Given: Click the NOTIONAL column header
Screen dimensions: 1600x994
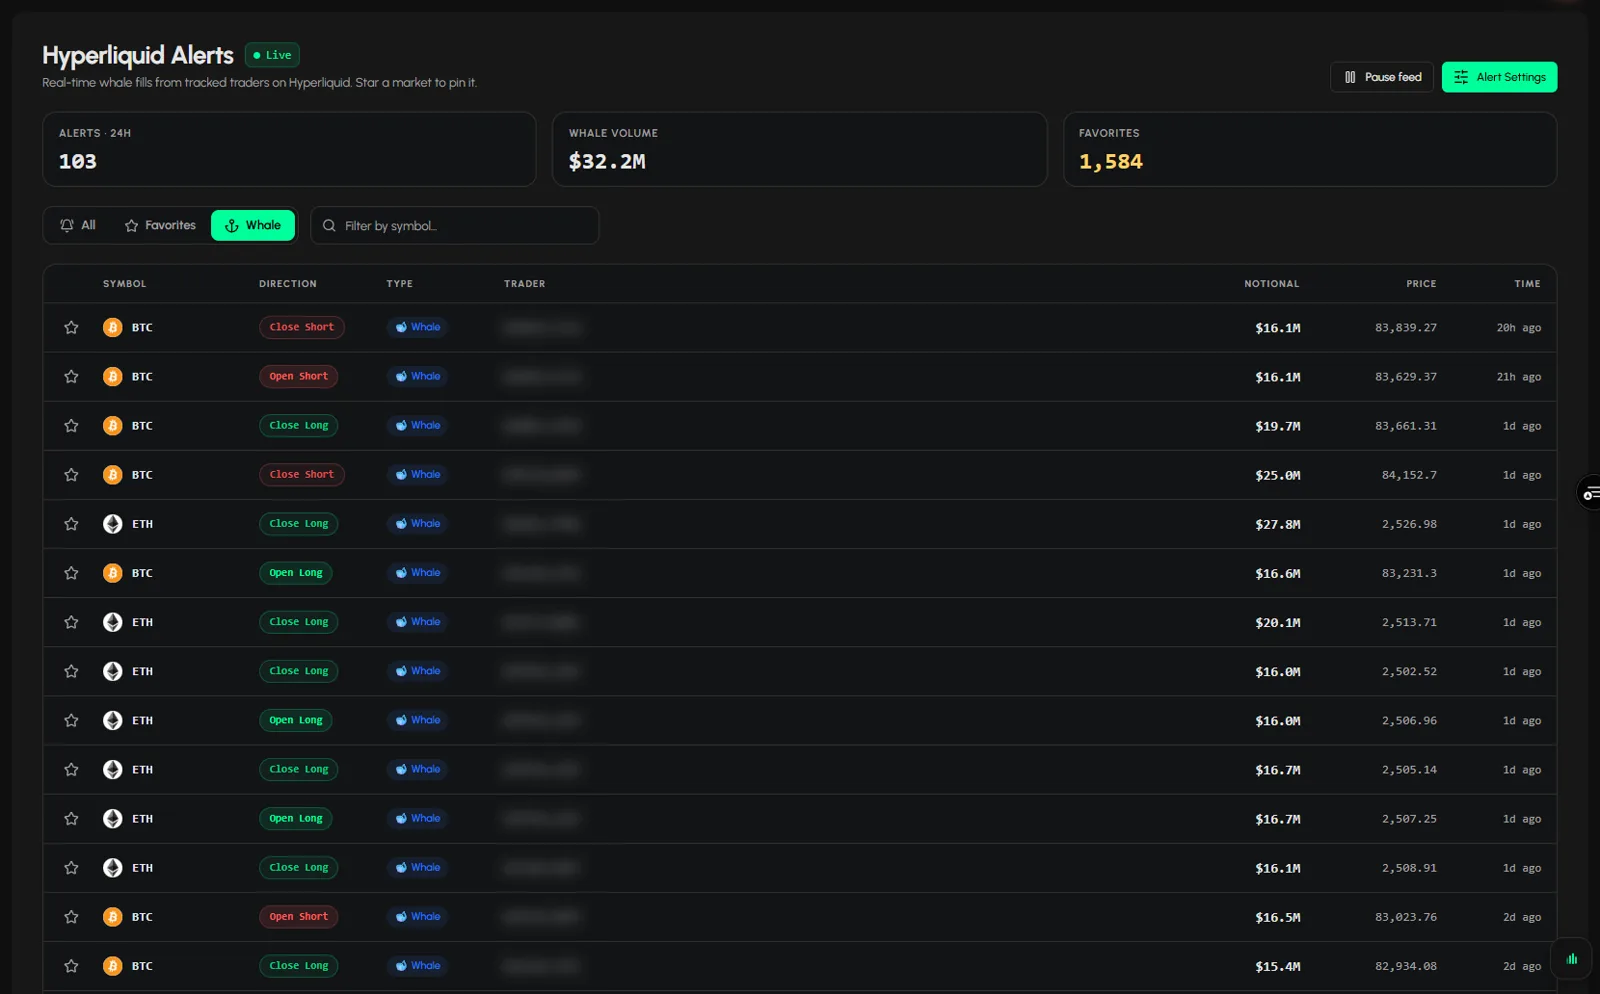Looking at the screenshot, I should coord(1272,284).
